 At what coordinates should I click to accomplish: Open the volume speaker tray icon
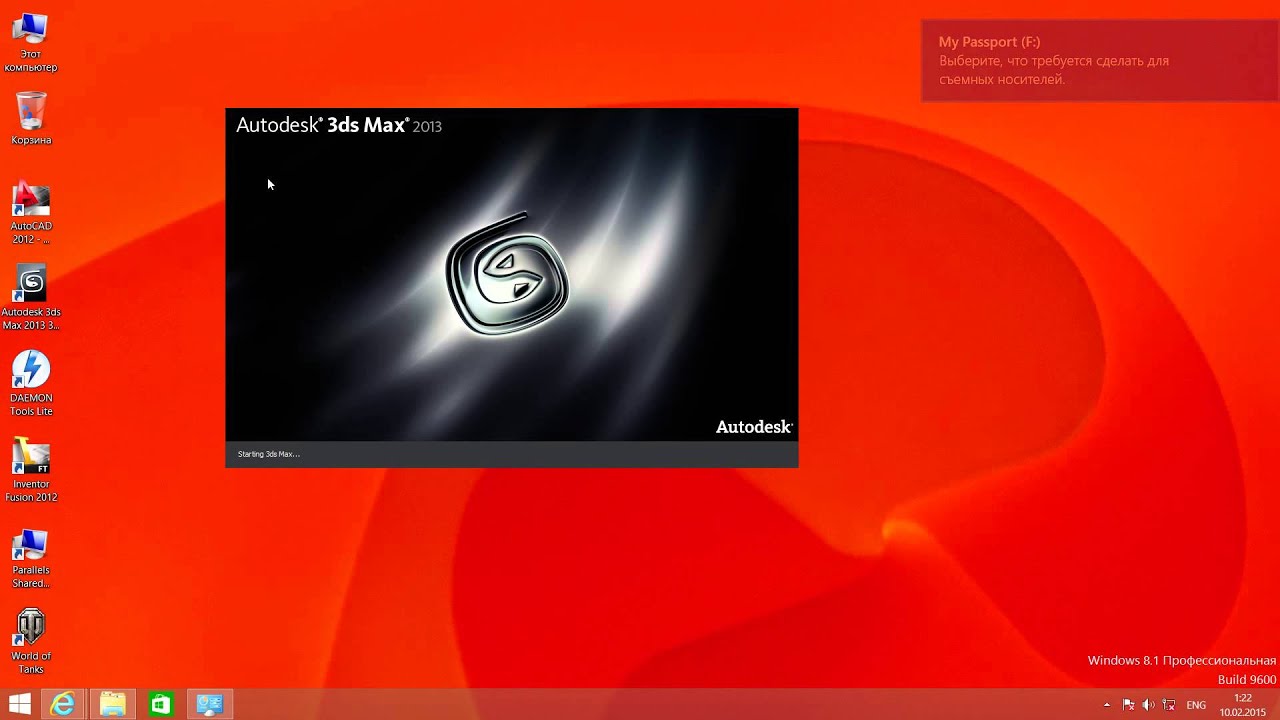[1148, 705]
